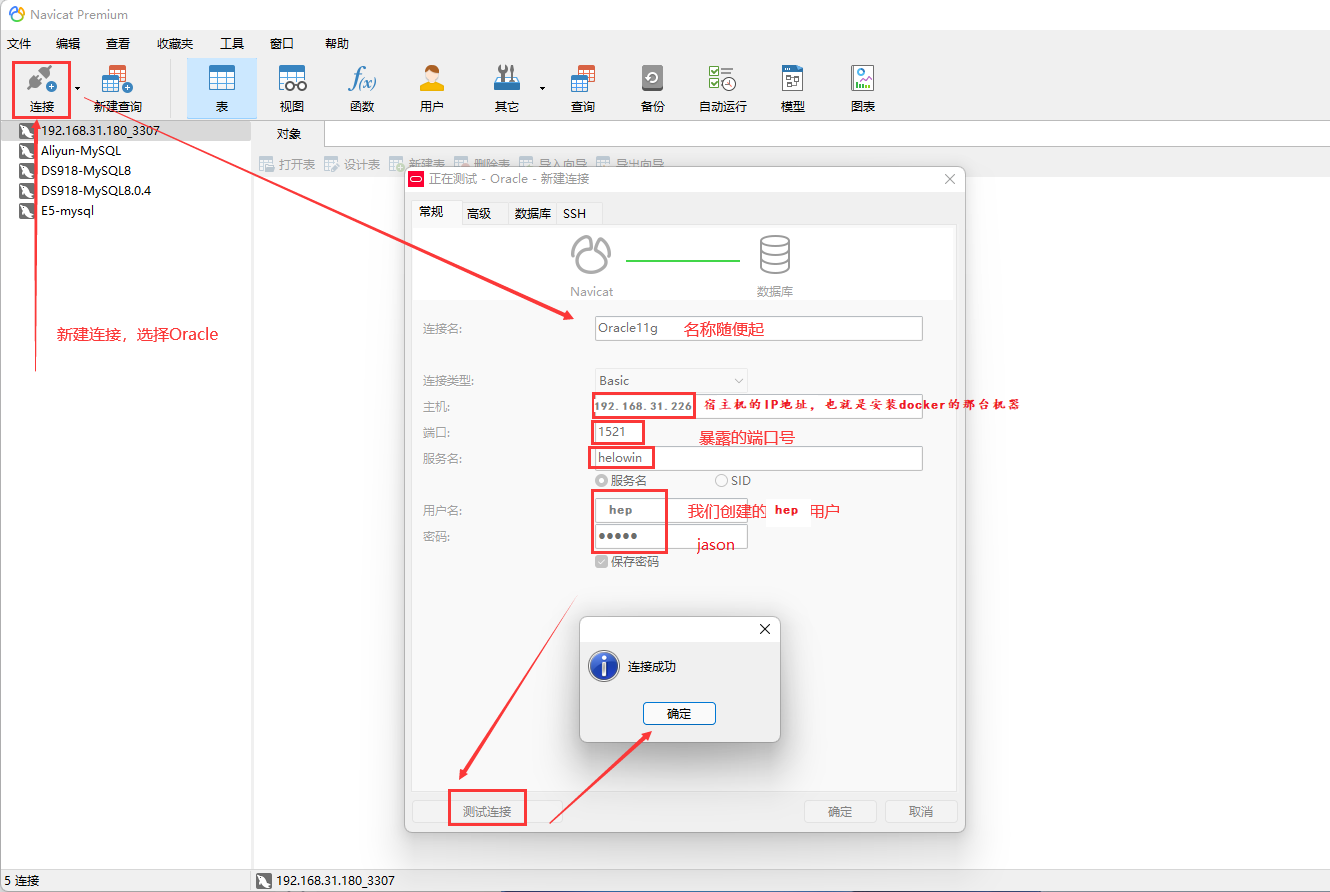Click 确定 in the 连接成功 dialog
The image size is (1330, 892).
679,714
